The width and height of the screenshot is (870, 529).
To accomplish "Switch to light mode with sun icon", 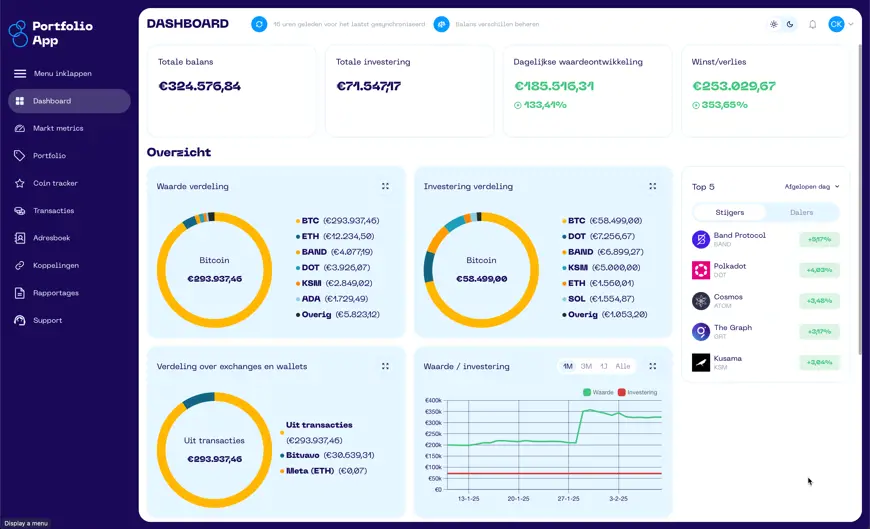I will 773,24.
